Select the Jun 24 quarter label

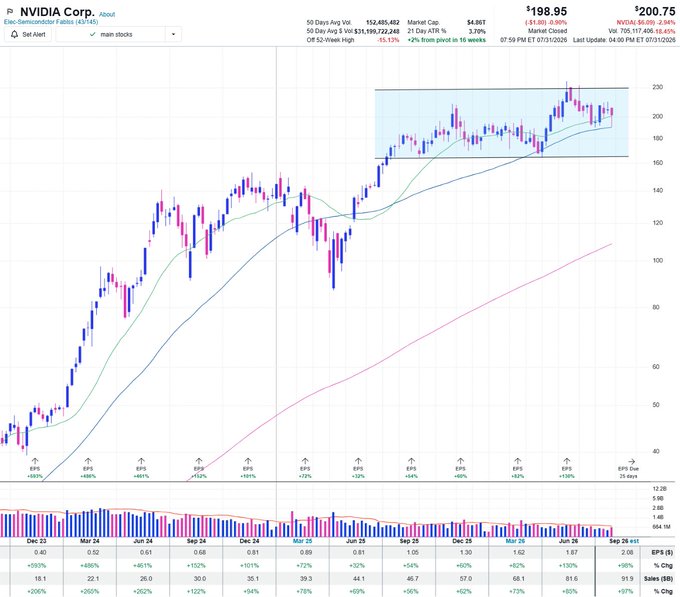143,541
